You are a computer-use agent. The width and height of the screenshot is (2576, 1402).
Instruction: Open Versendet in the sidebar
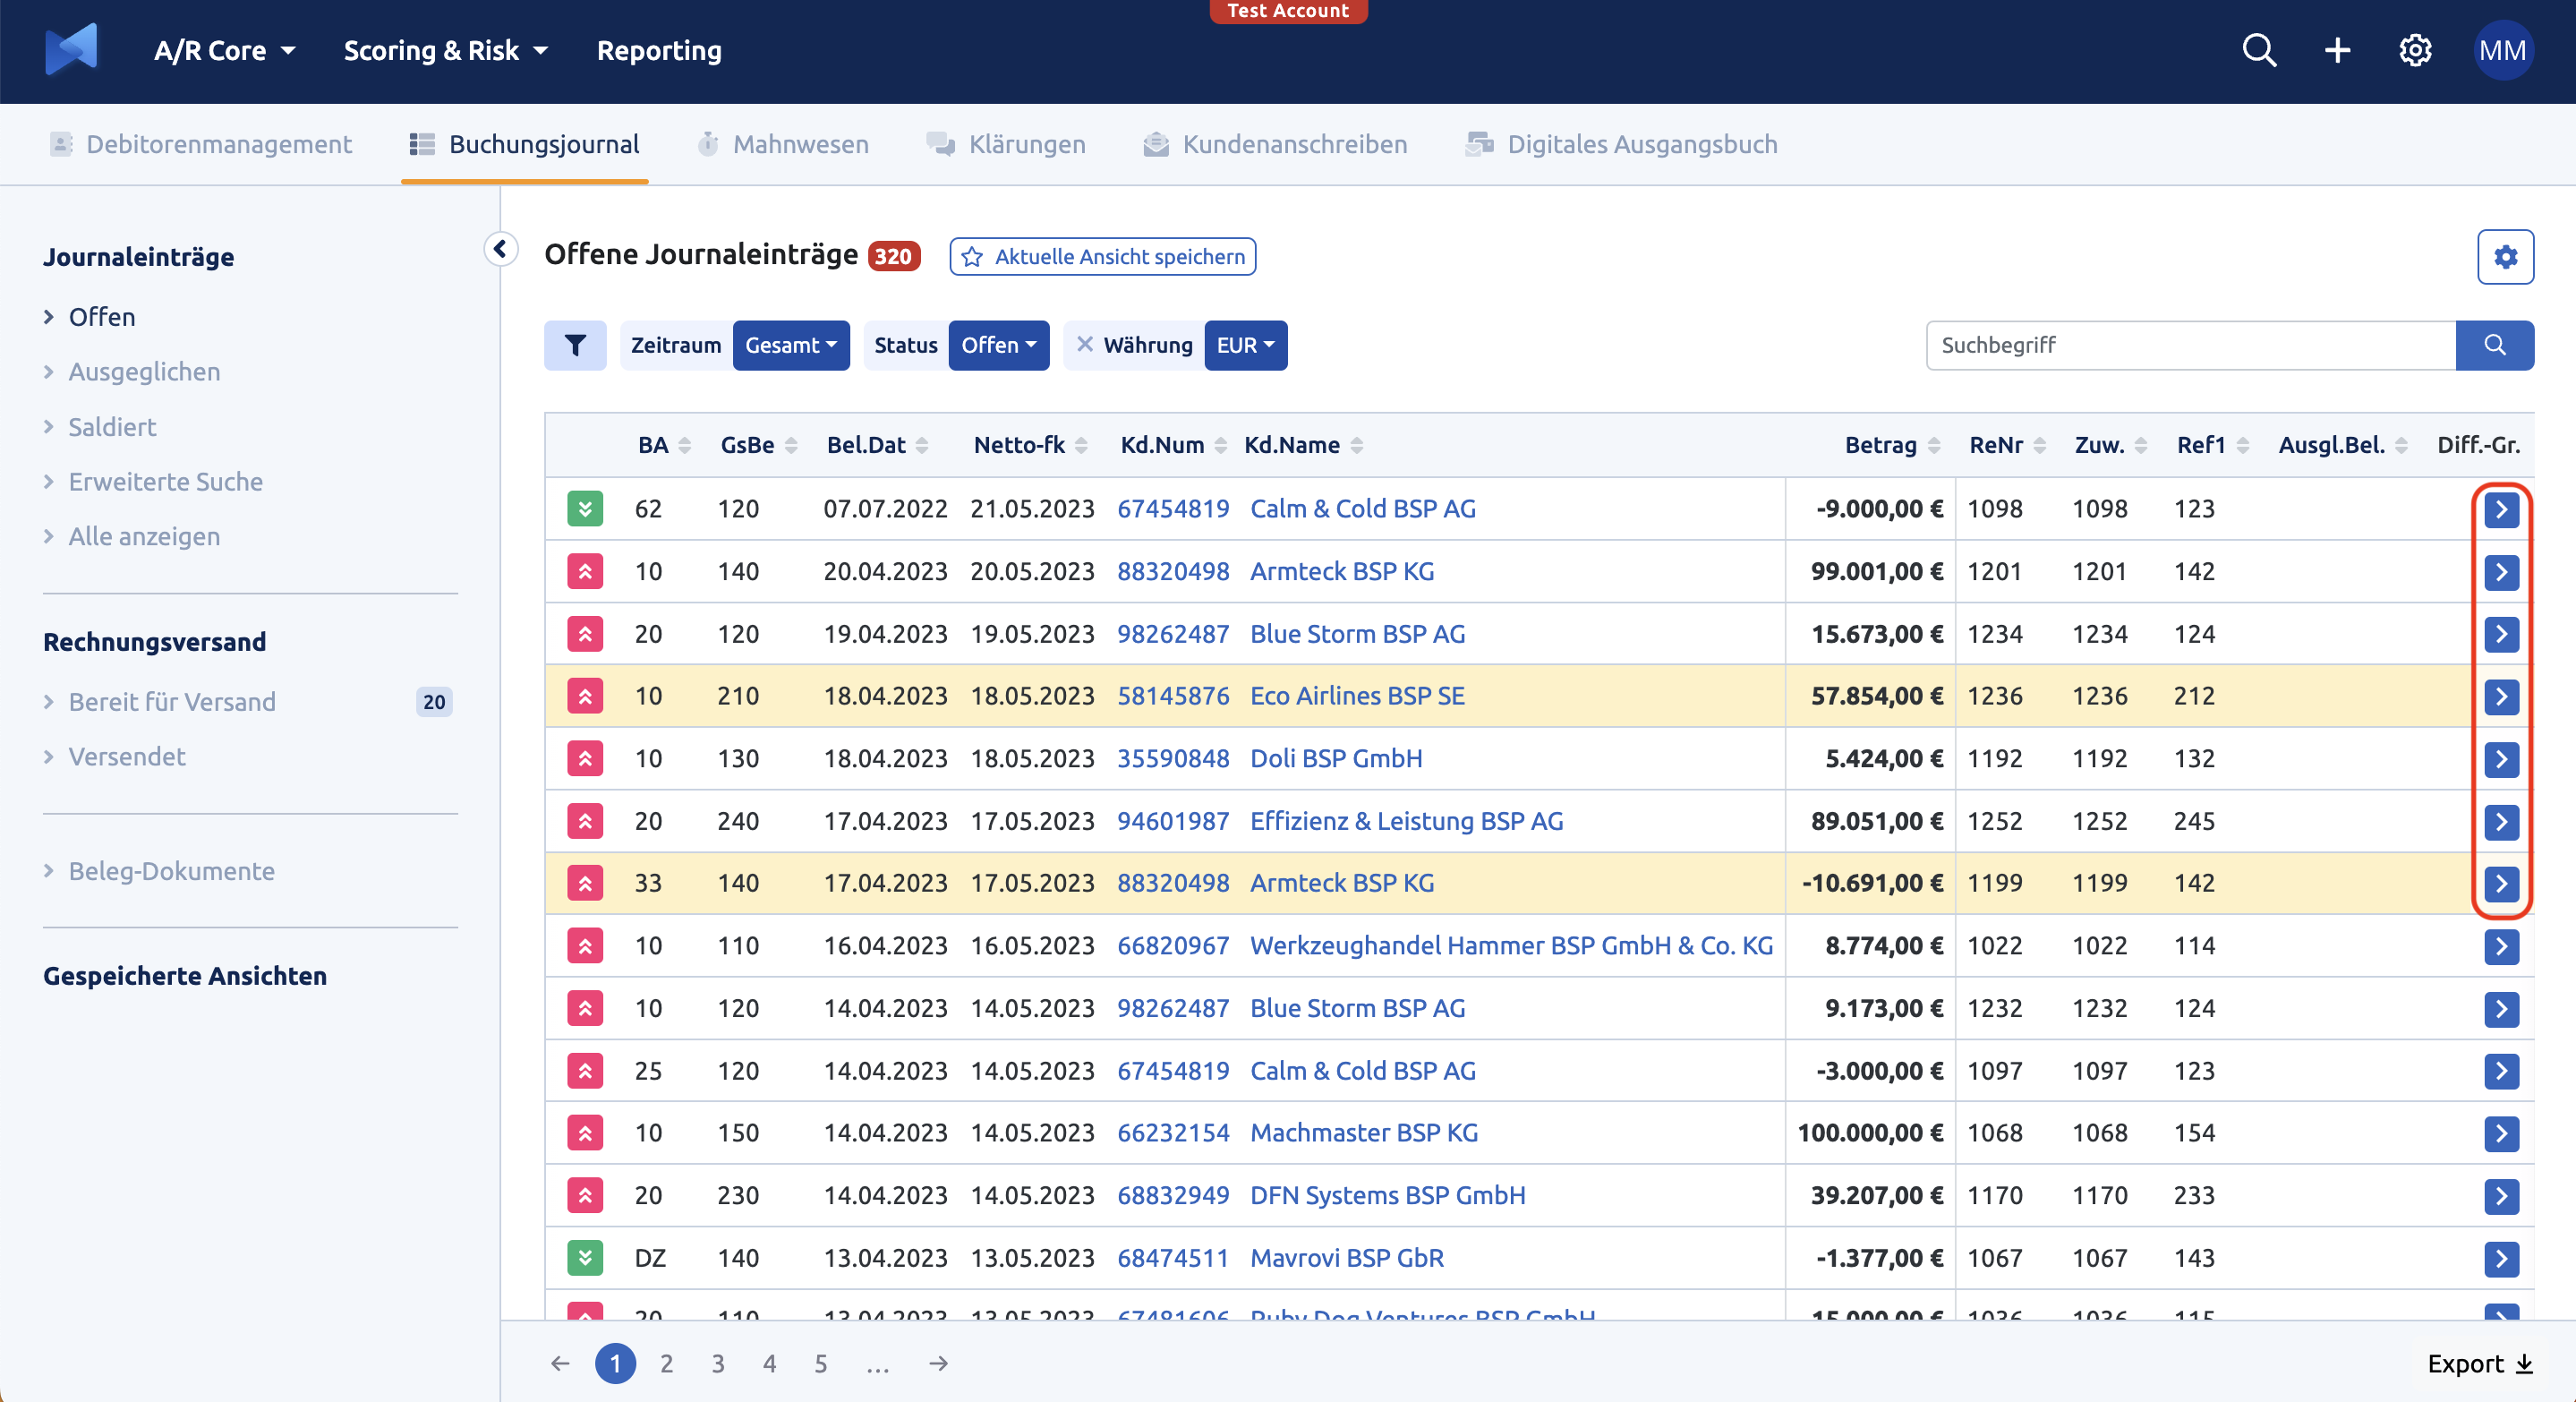[127, 757]
